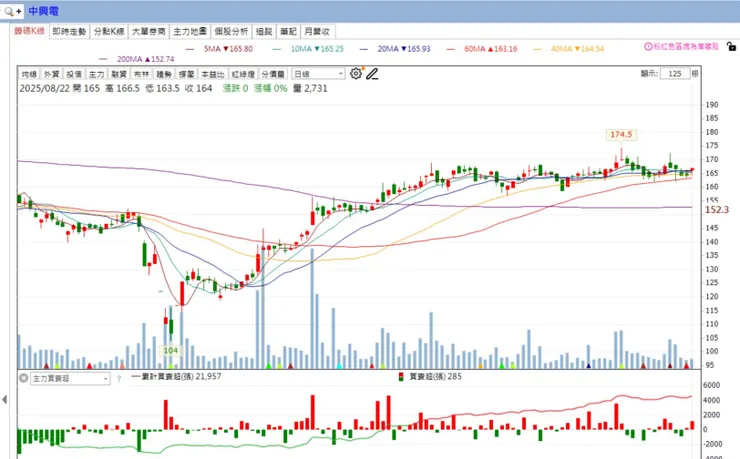Toggle the 均線 overlay button

pyautogui.click(x=29, y=74)
